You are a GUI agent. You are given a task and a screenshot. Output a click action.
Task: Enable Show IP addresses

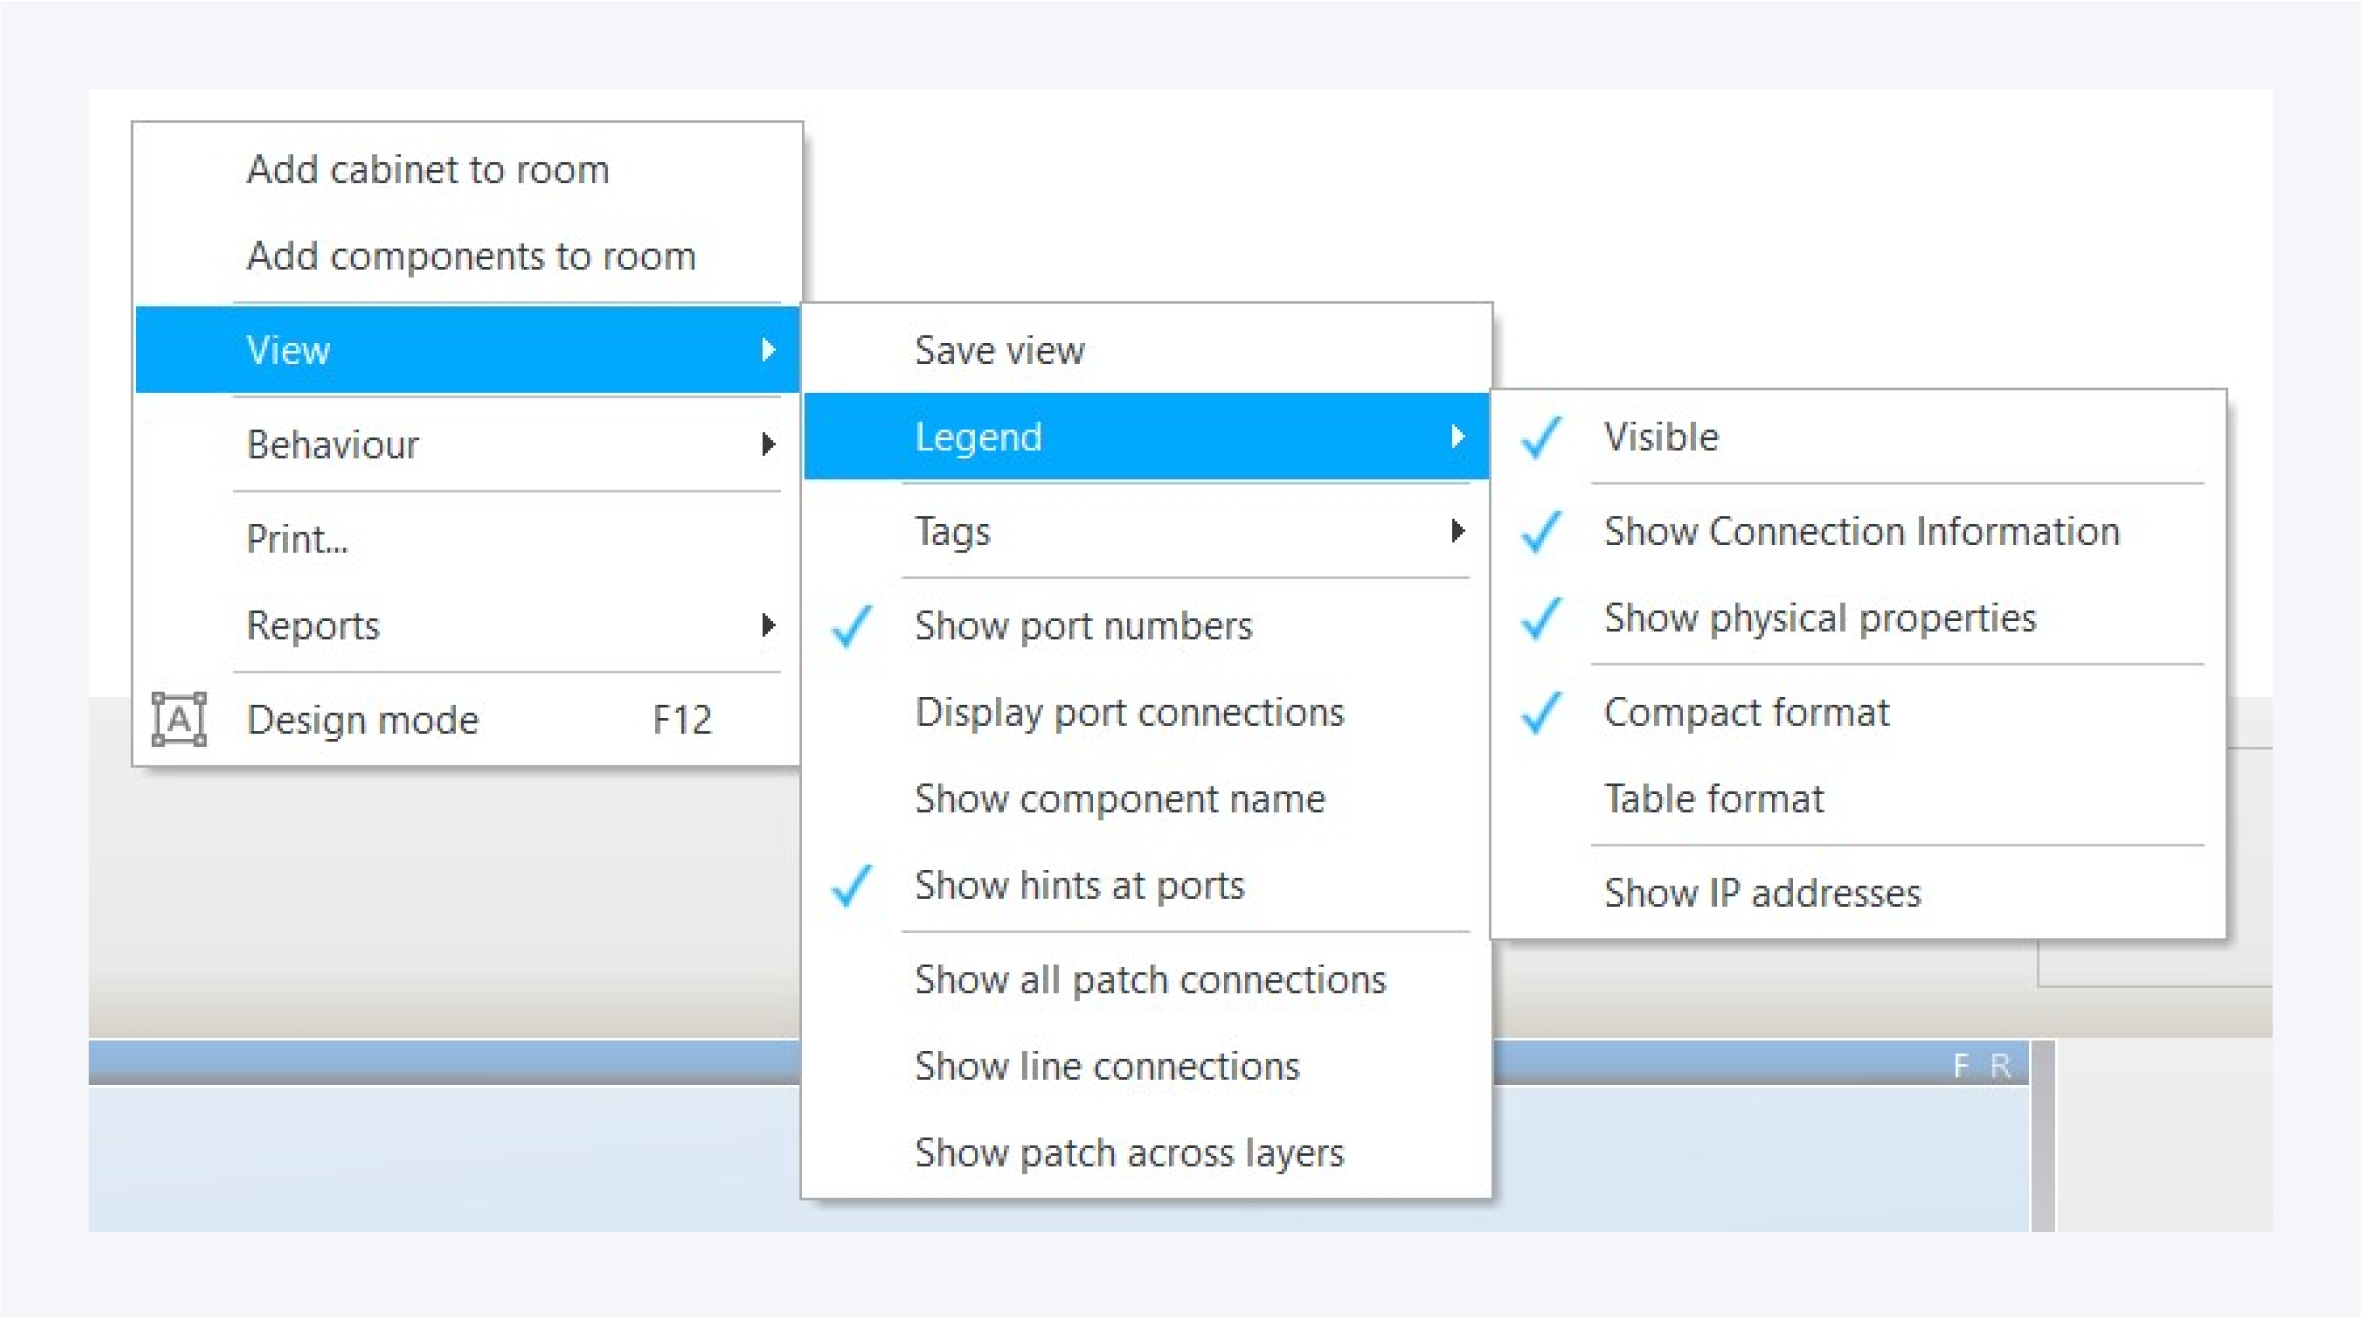1761,893
